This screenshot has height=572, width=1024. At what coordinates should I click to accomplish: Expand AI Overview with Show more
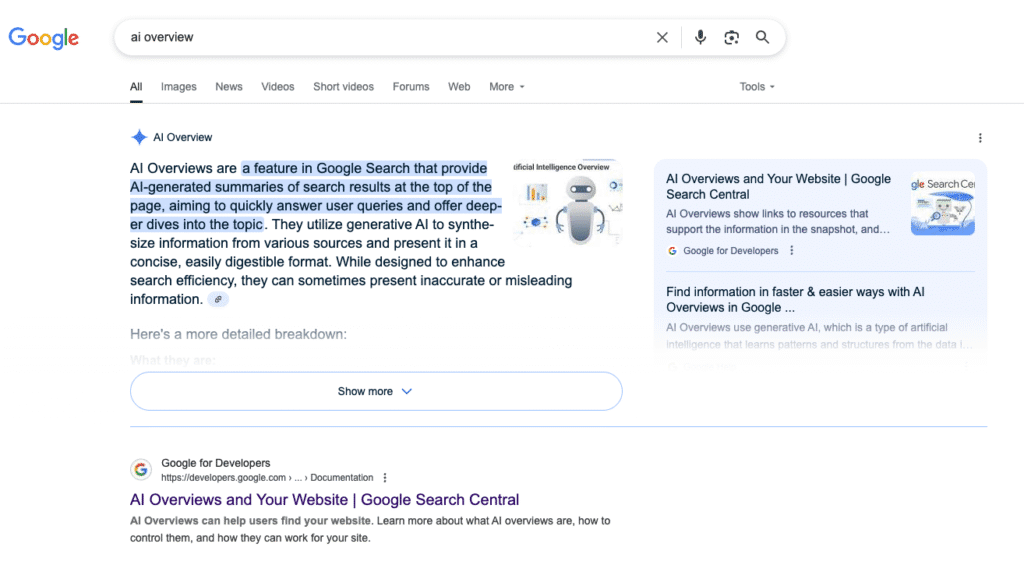pos(376,391)
